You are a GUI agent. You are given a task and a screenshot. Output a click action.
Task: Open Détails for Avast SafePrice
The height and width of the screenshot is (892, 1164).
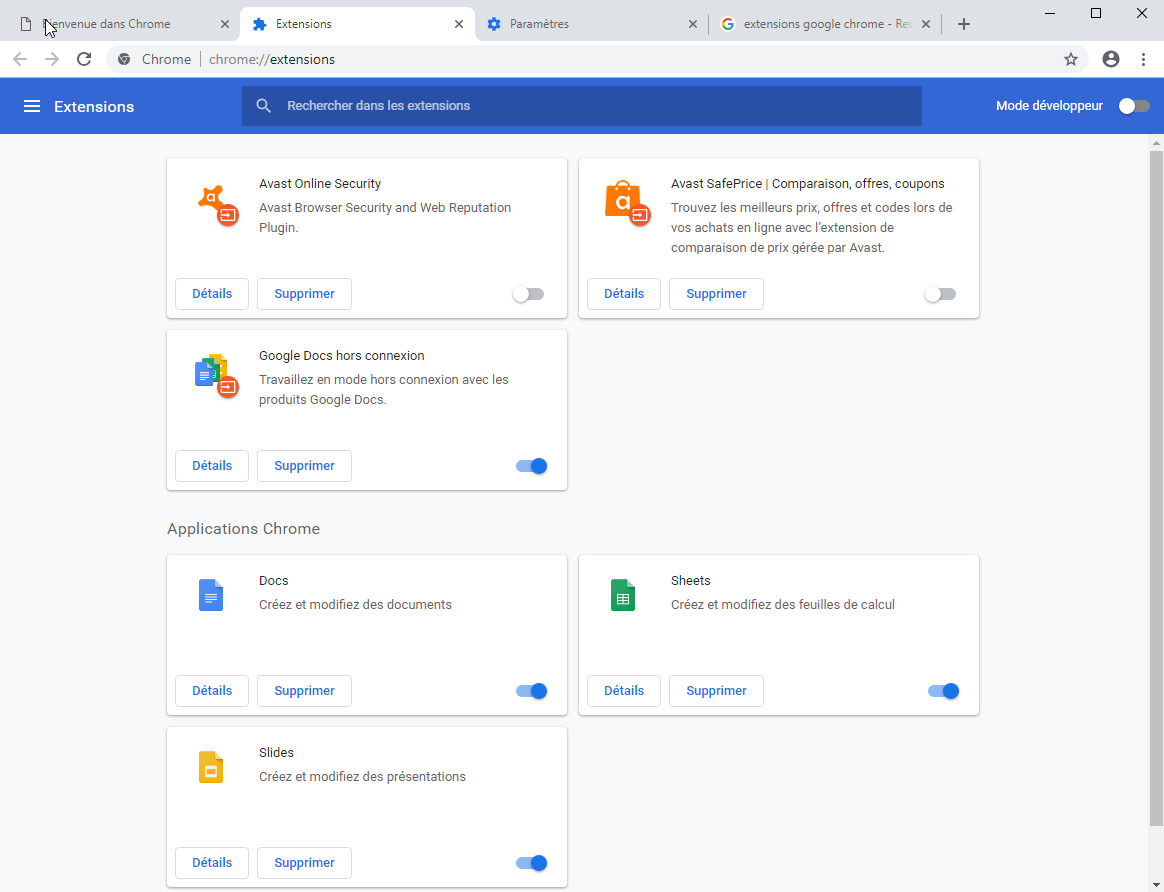click(624, 294)
